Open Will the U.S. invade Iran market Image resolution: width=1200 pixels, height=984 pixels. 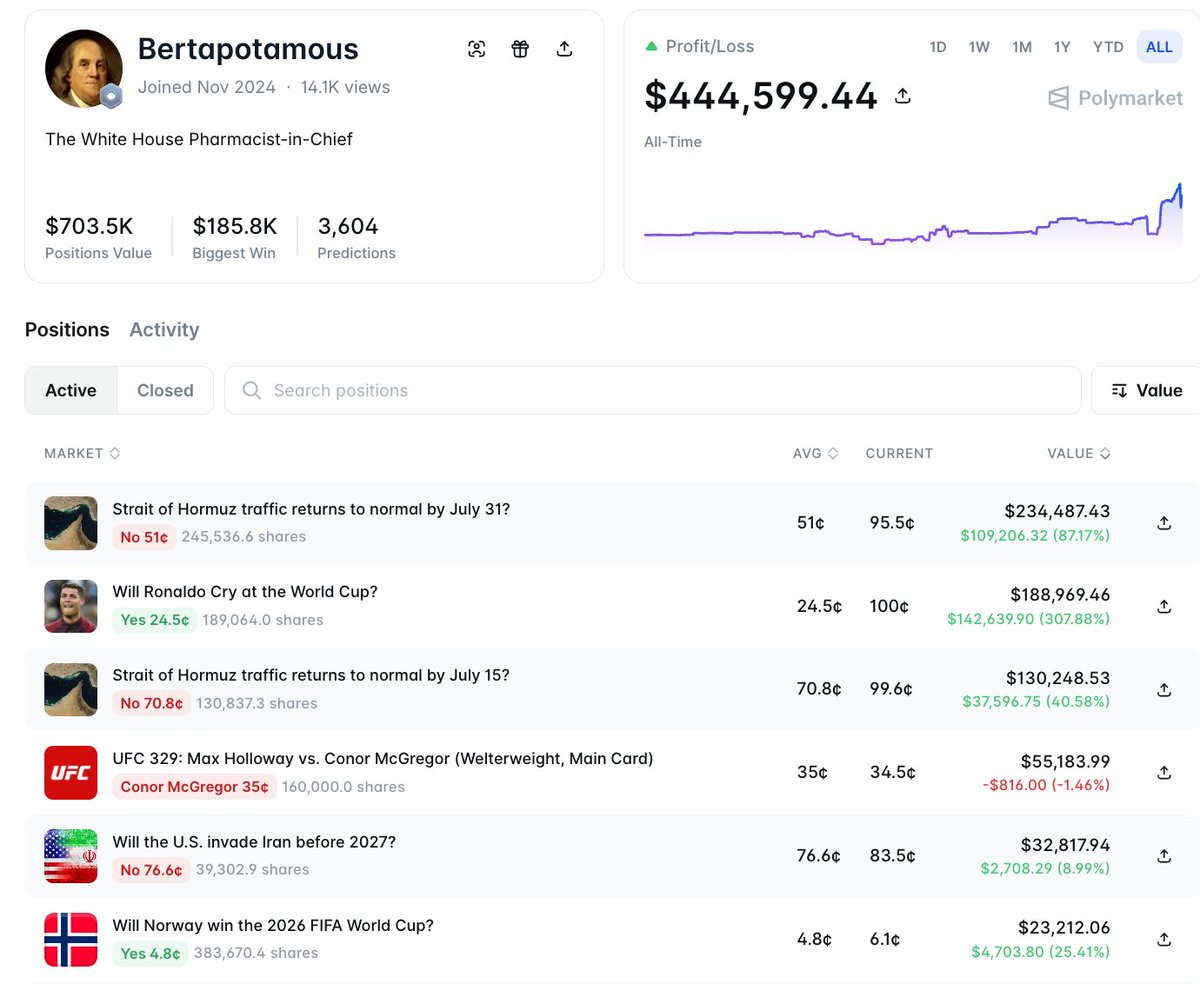click(254, 842)
